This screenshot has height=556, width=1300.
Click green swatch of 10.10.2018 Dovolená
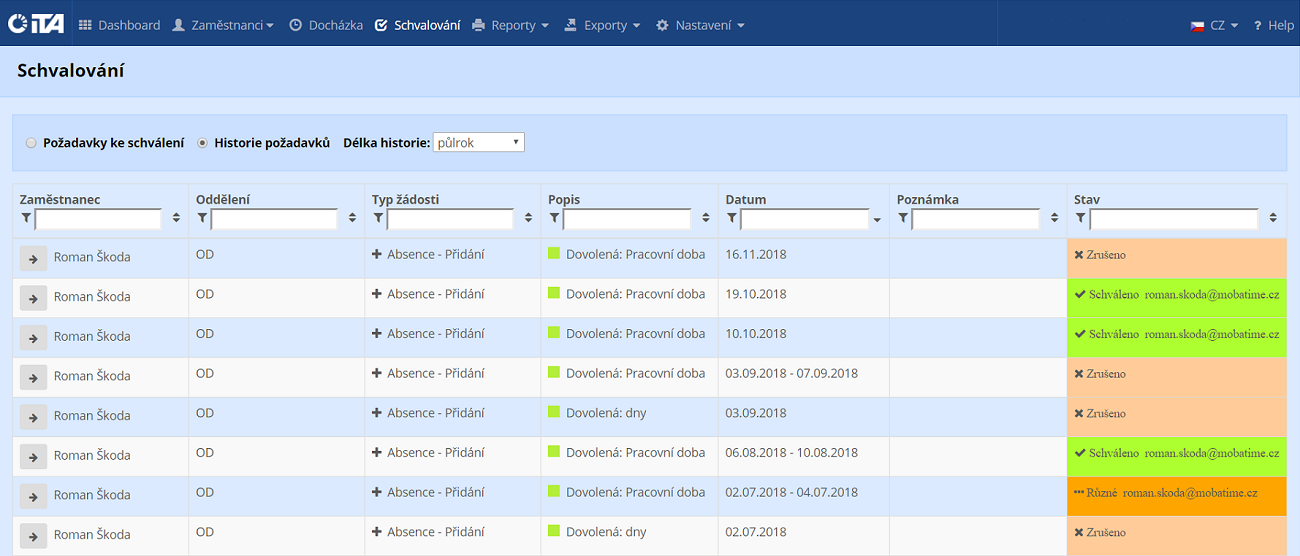coord(554,333)
